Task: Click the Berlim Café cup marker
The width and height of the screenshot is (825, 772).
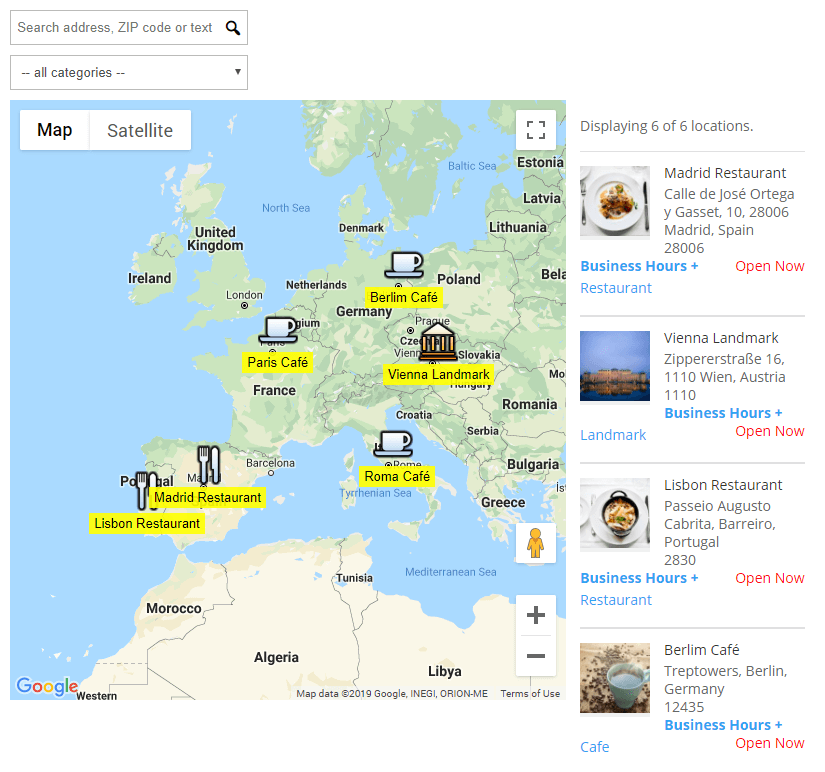Action: pyautogui.click(x=404, y=265)
